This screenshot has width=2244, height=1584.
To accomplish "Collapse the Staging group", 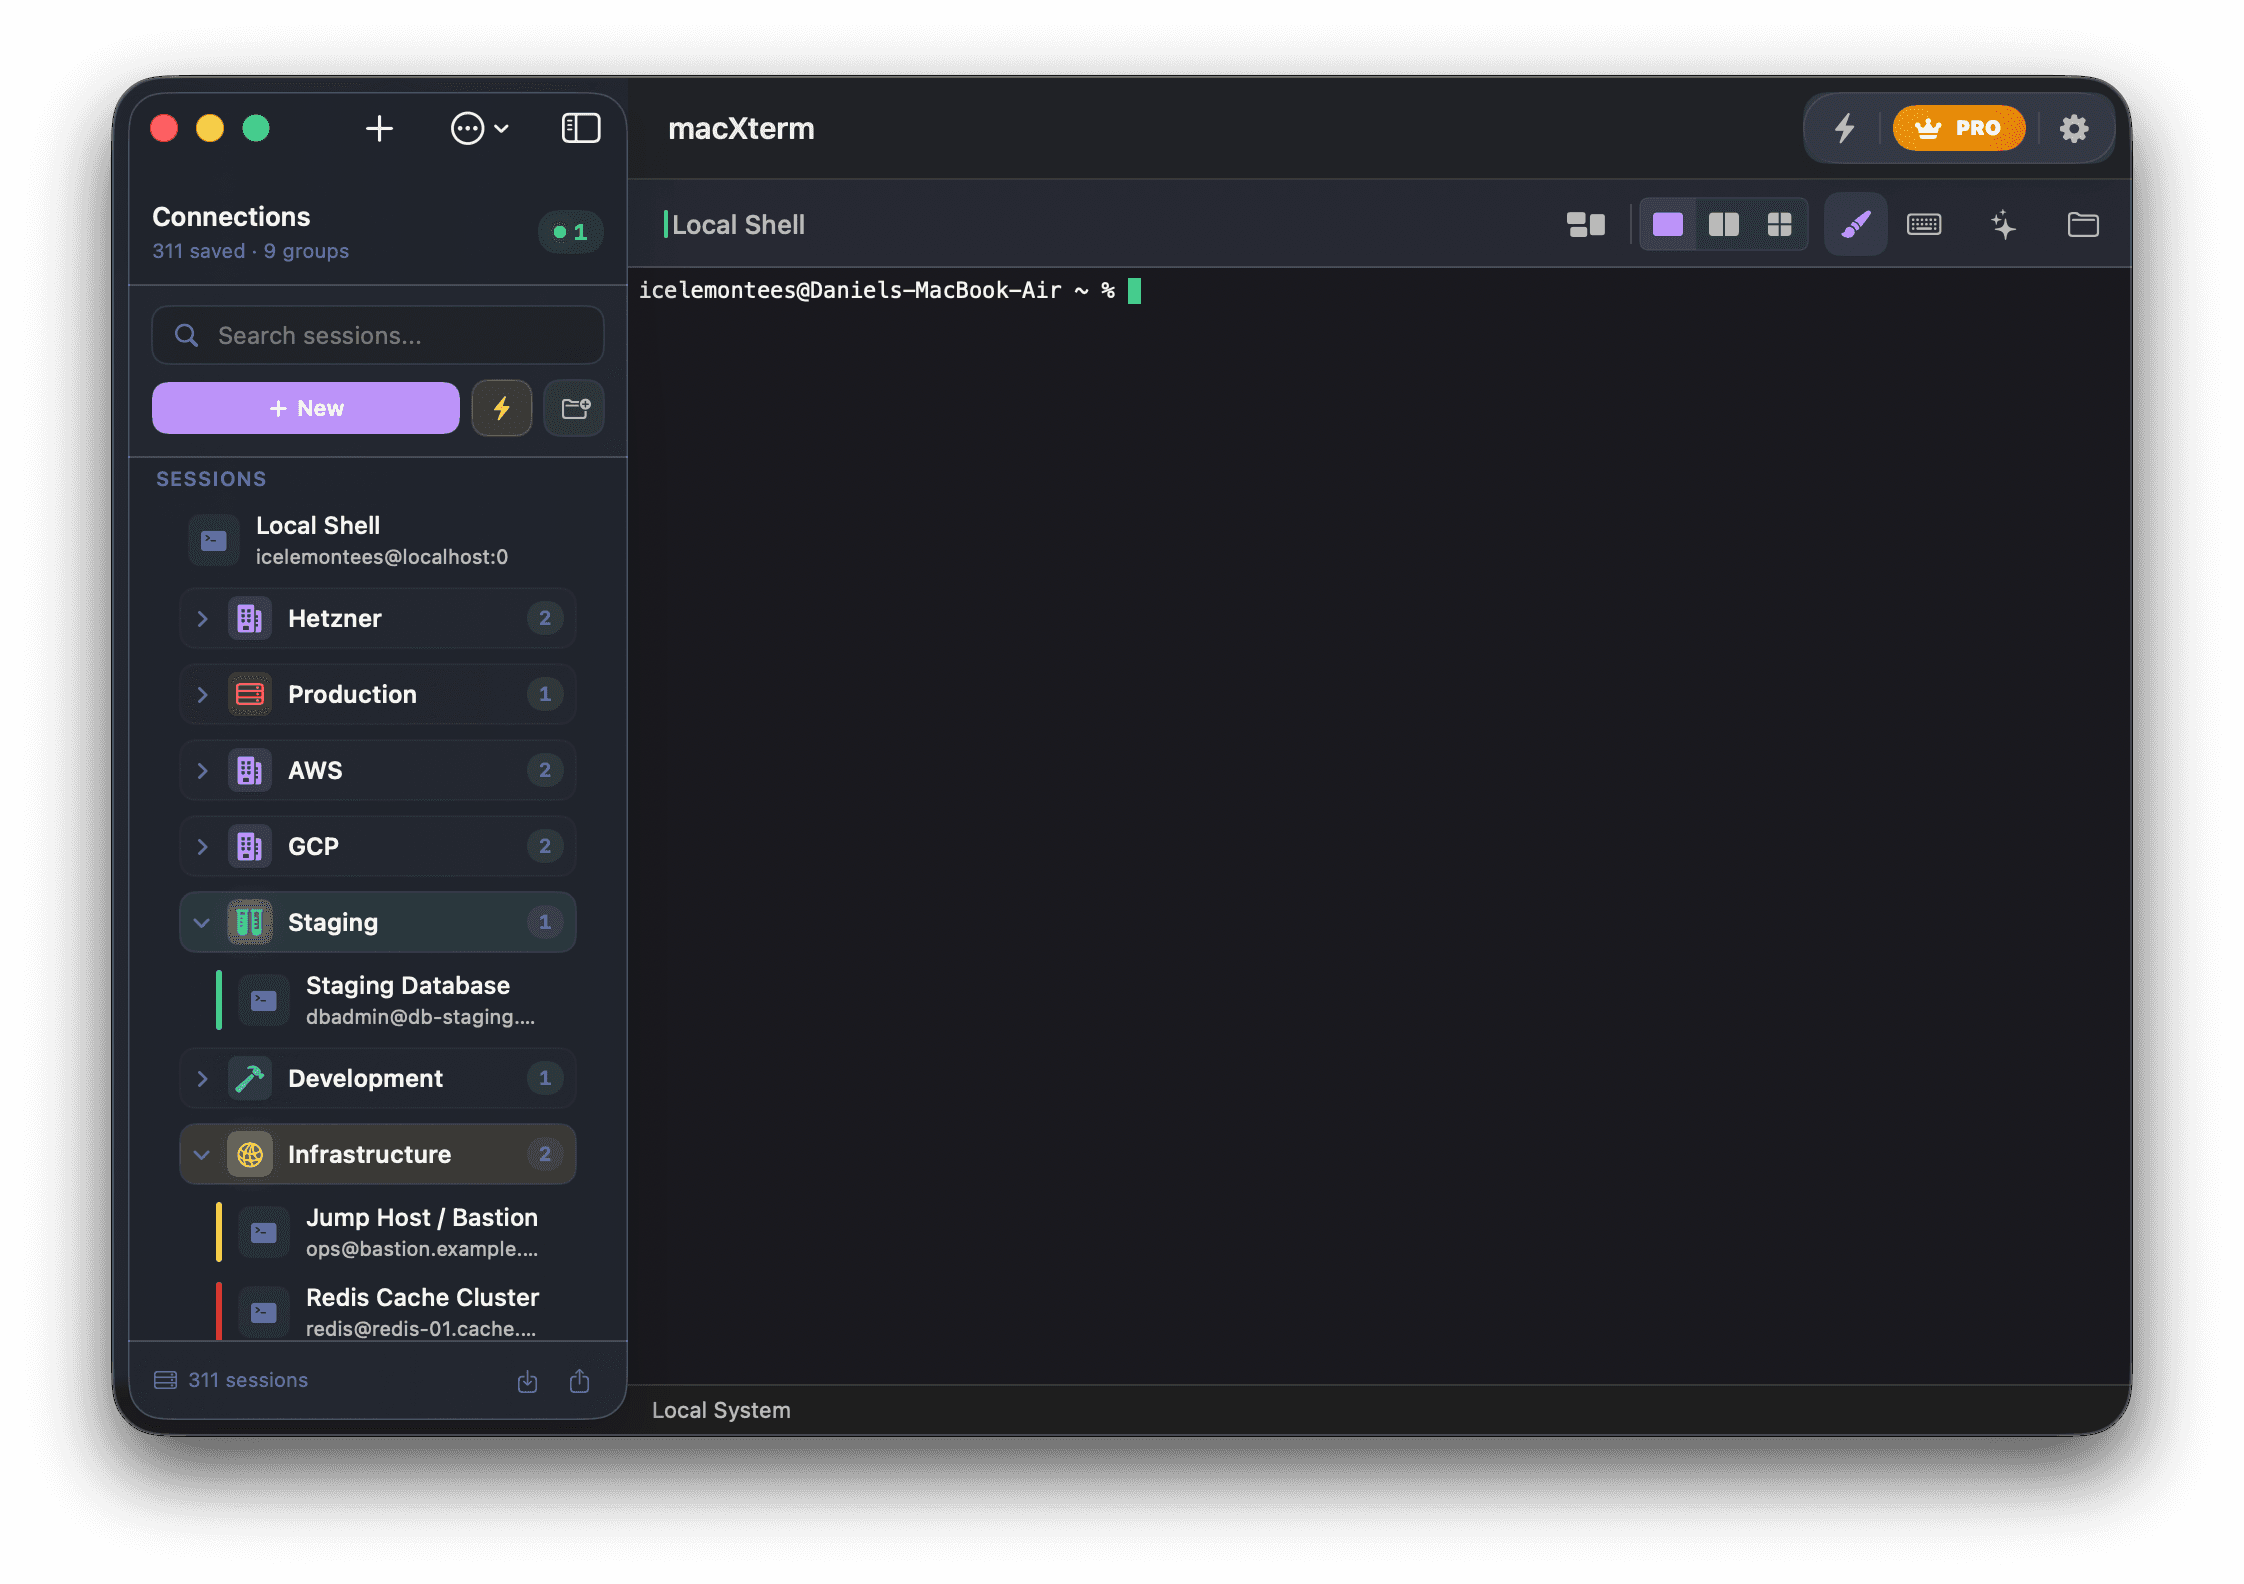I will tap(203, 922).
